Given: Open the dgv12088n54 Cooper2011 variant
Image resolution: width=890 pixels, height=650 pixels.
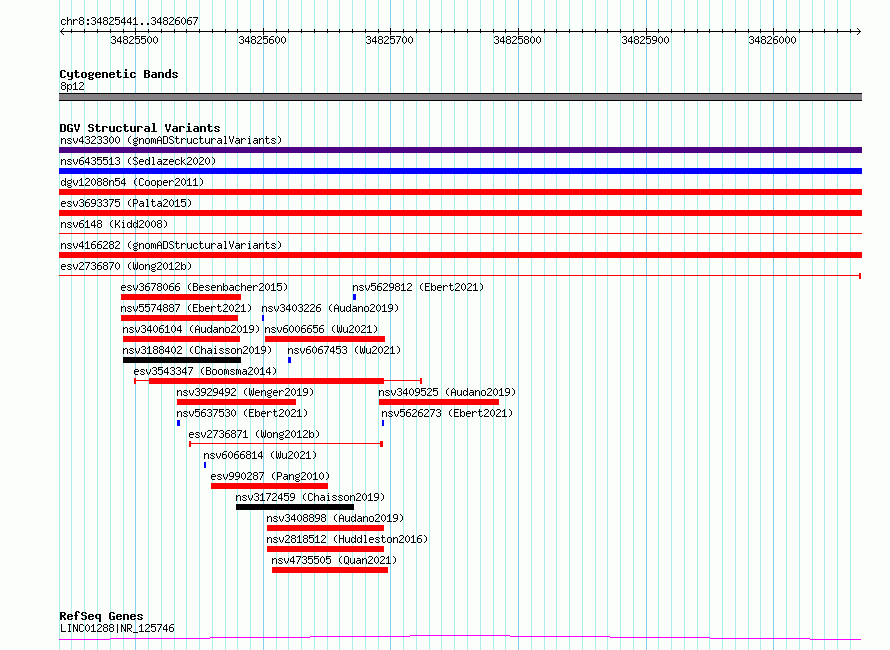Looking at the screenshot, I should tap(132, 182).
